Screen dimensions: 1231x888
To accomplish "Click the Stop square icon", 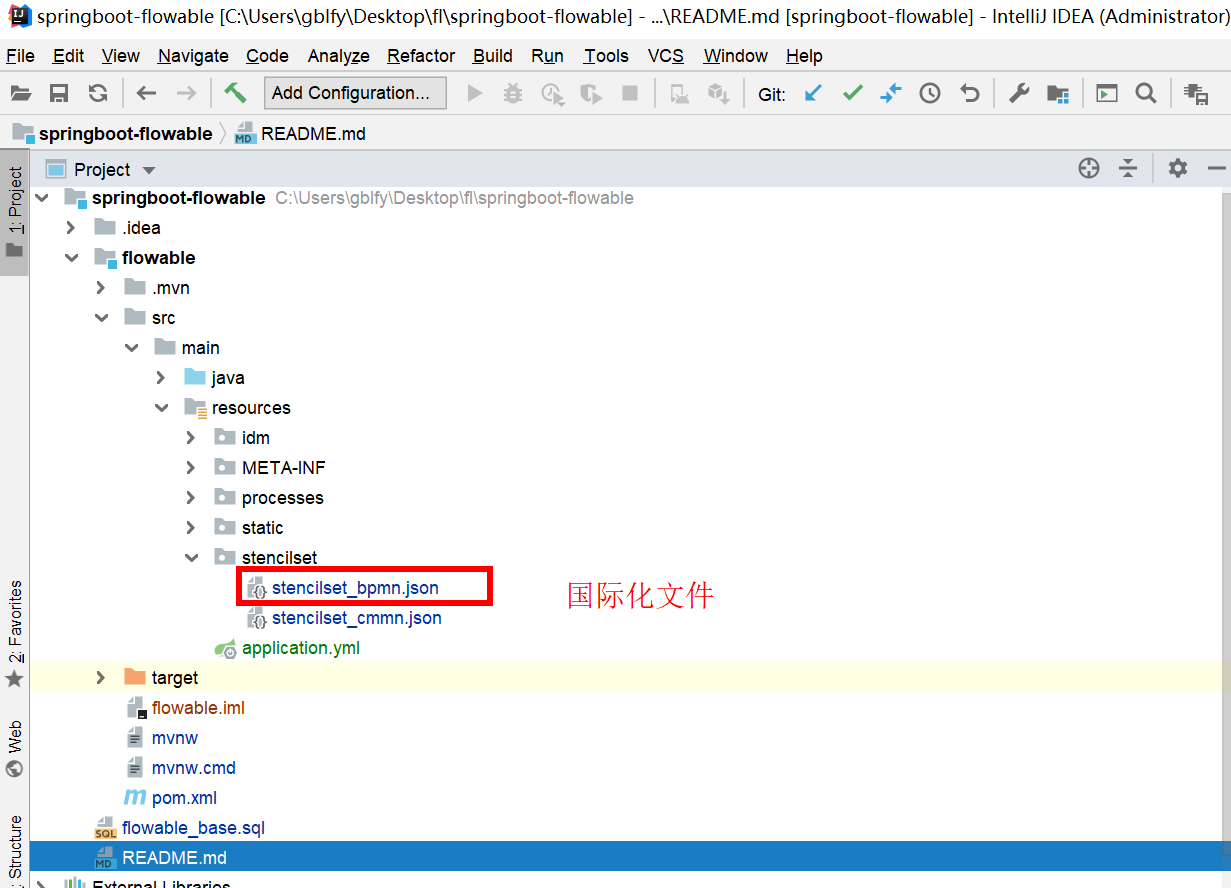I will pyautogui.click(x=630, y=93).
